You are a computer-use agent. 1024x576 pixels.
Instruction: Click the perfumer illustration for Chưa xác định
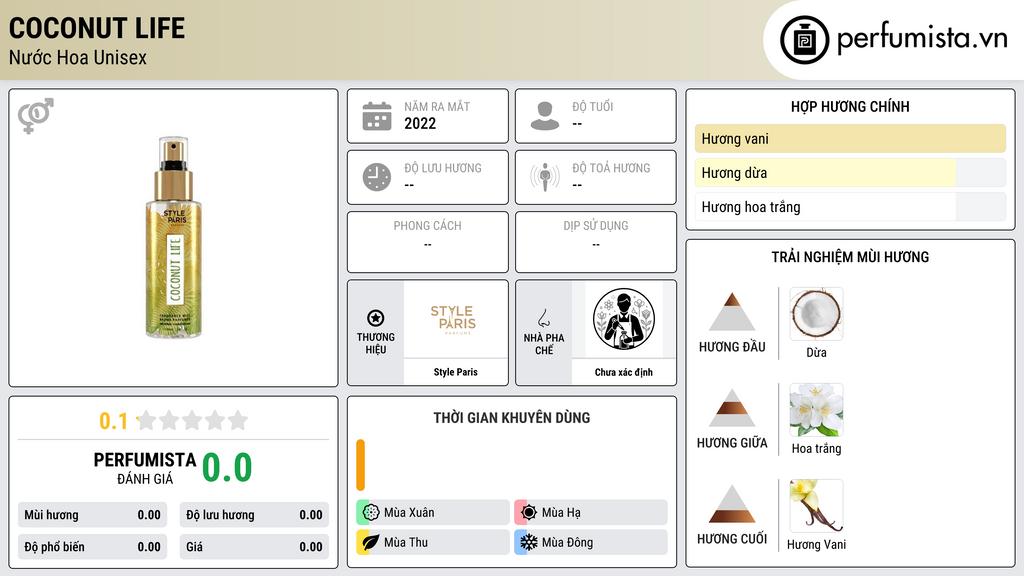[x=624, y=319]
